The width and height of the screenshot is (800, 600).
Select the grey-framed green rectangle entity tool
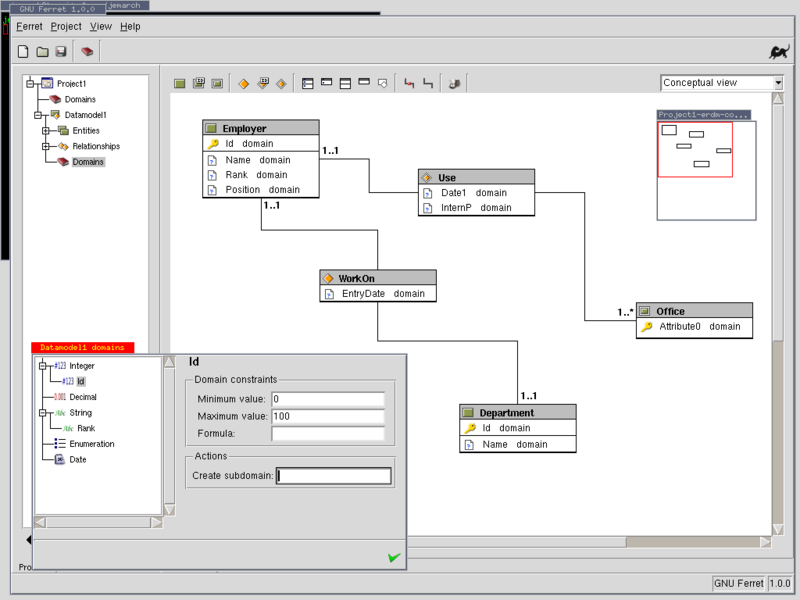click(x=217, y=84)
